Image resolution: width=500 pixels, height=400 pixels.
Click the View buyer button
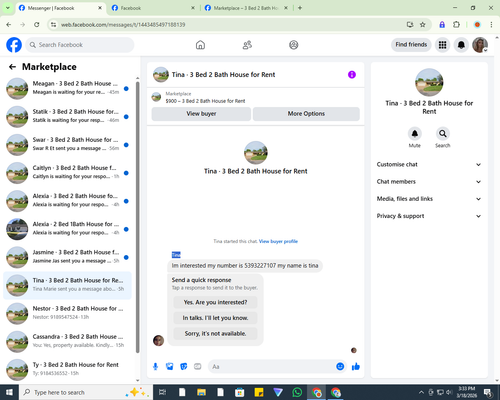[201, 114]
